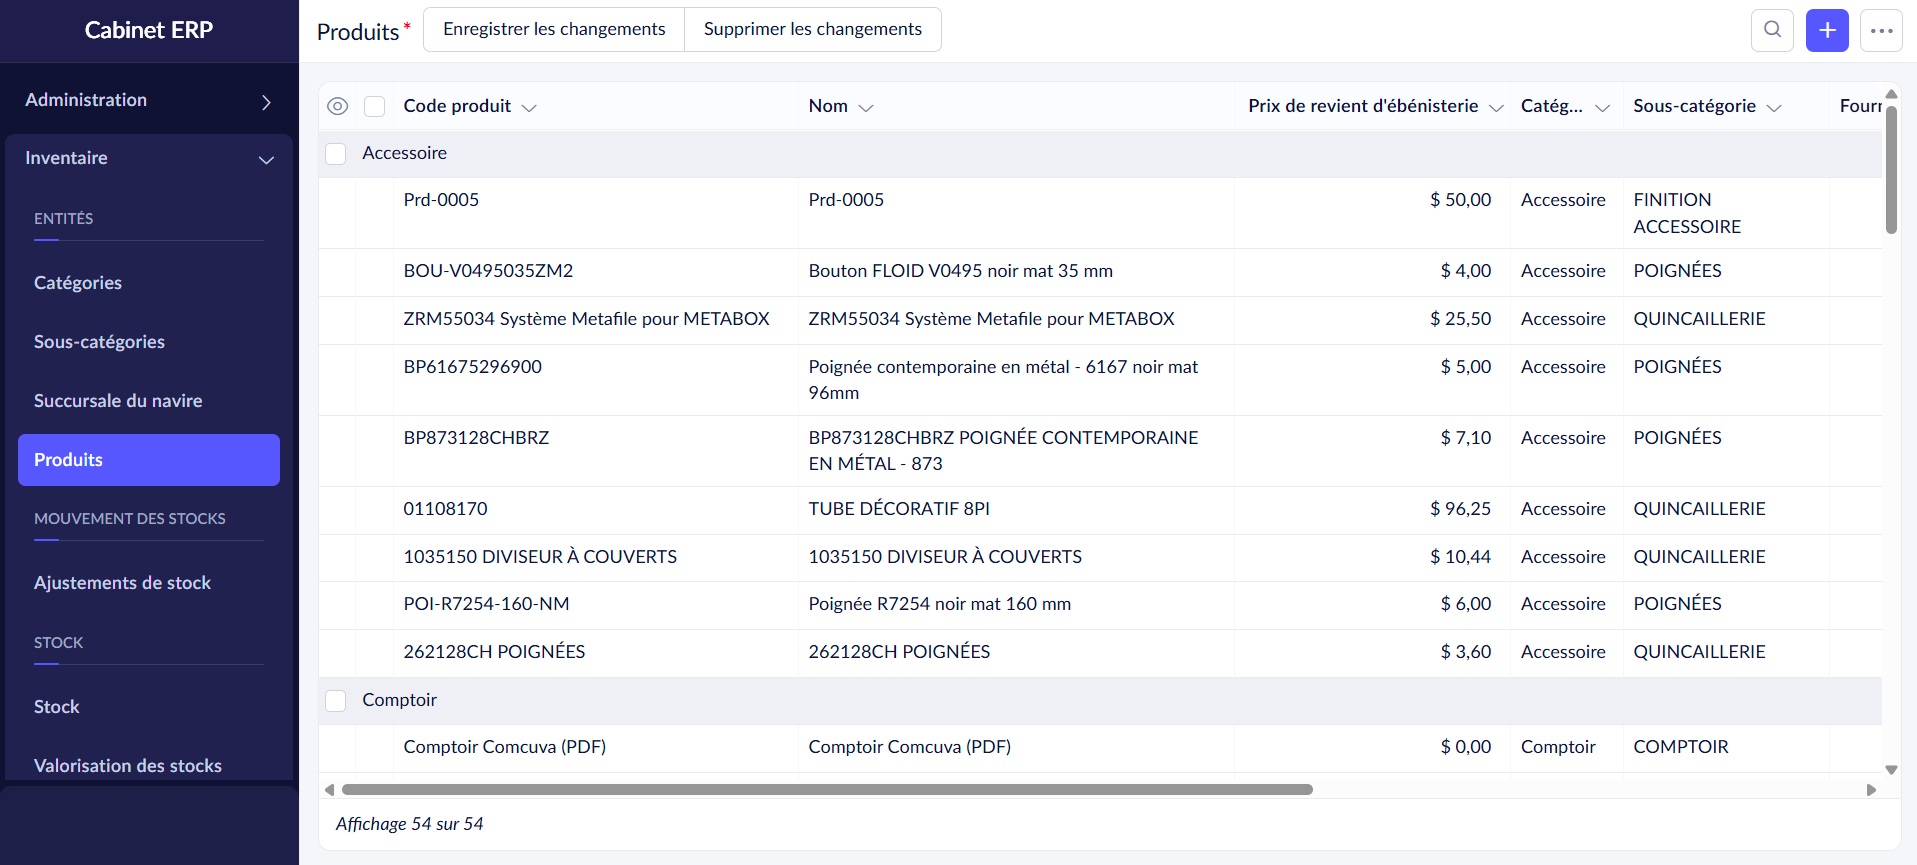Viewport: 1917px width, 865px height.
Task: Toggle the eye column visibility icon
Action: click(338, 106)
